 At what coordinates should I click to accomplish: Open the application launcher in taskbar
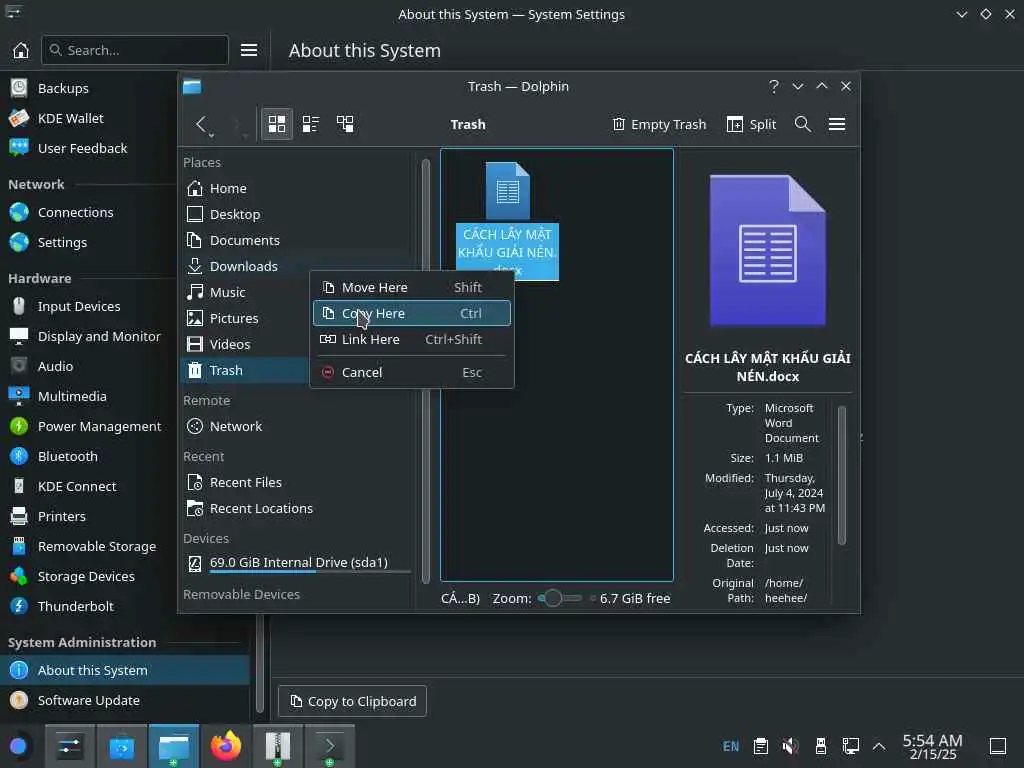[x=18, y=746]
